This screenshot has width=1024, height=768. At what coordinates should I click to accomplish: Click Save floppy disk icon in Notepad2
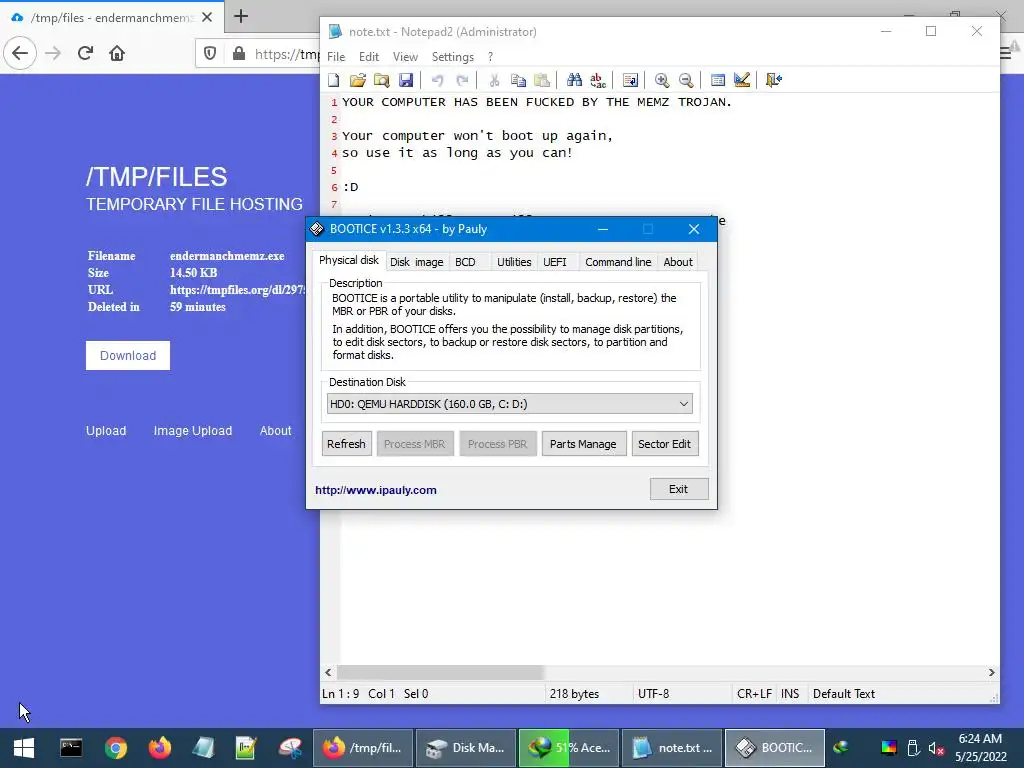pyautogui.click(x=406, y=80)
